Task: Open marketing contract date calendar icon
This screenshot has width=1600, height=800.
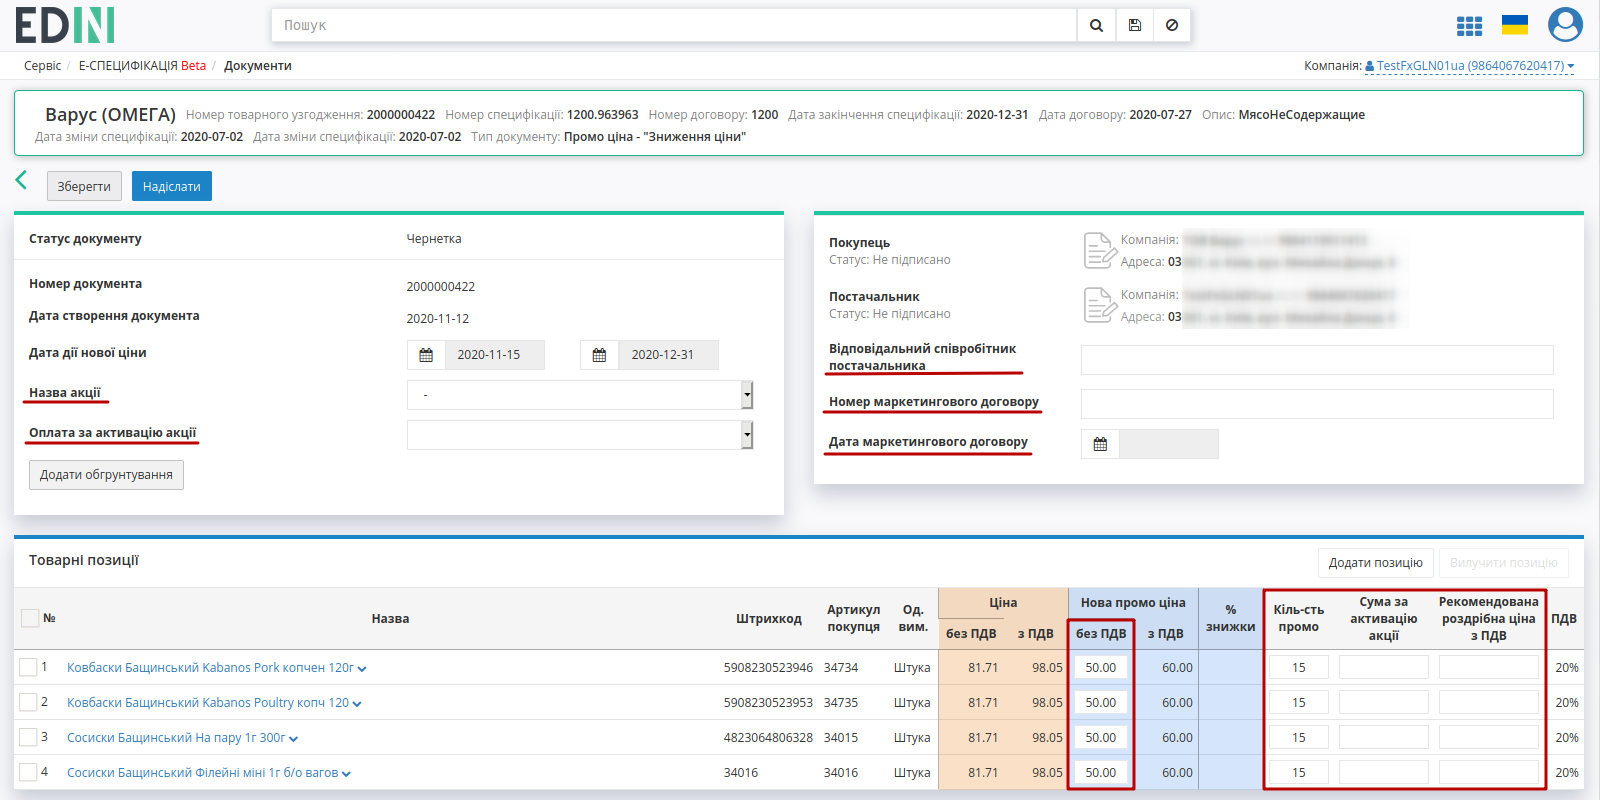Action: pos(1100,444)
